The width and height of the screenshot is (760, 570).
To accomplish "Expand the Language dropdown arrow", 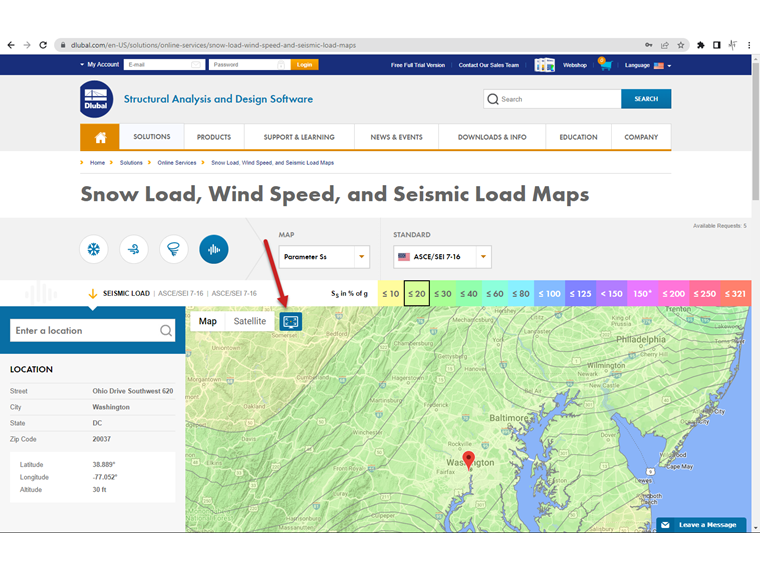I will click(669, 65).
